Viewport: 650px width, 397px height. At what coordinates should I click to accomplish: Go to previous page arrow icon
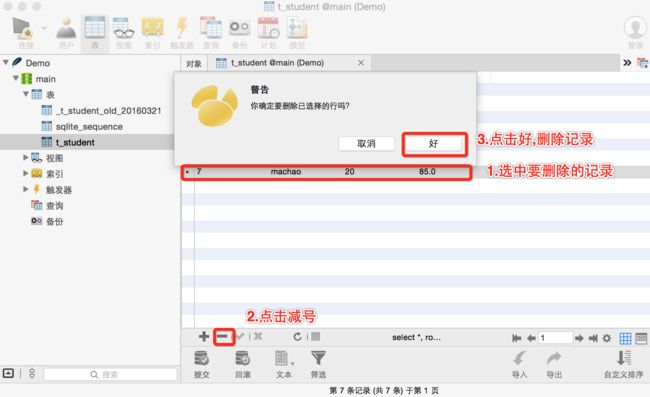click(x=531, y=339)
